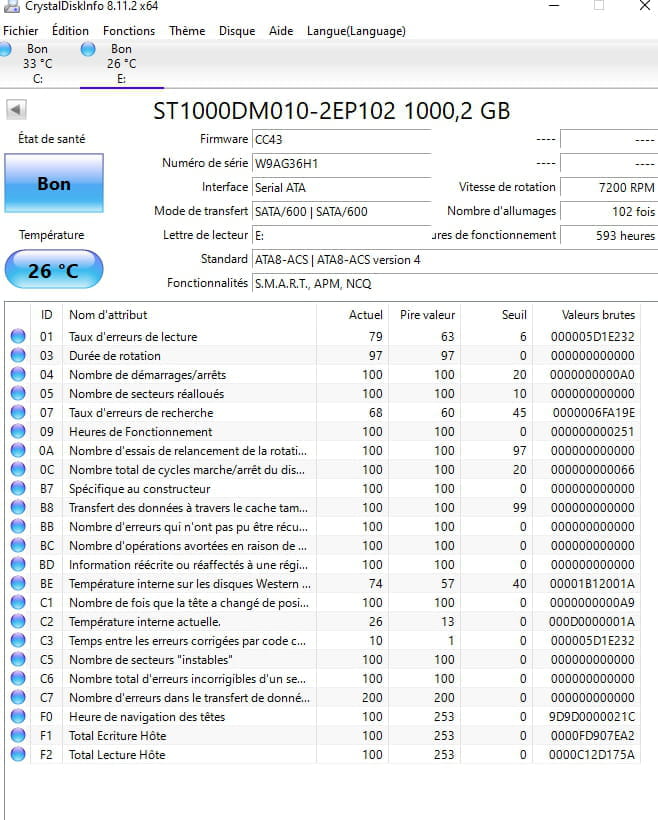This screenshot has width=658, height=820.
Task: Click the Standard field ATA8-ACS
Action: (x=455, y=260)
